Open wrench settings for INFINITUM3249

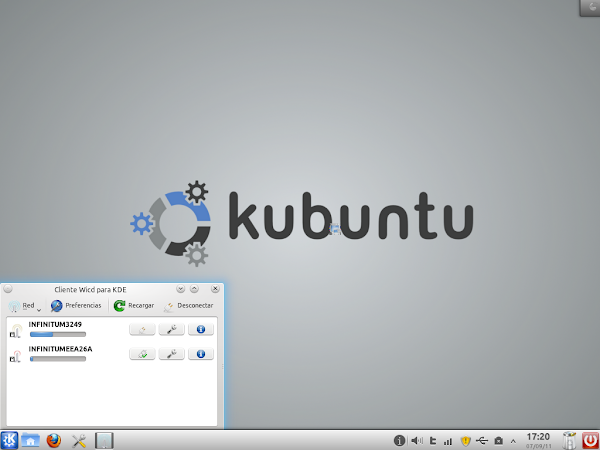click(171, 329)
